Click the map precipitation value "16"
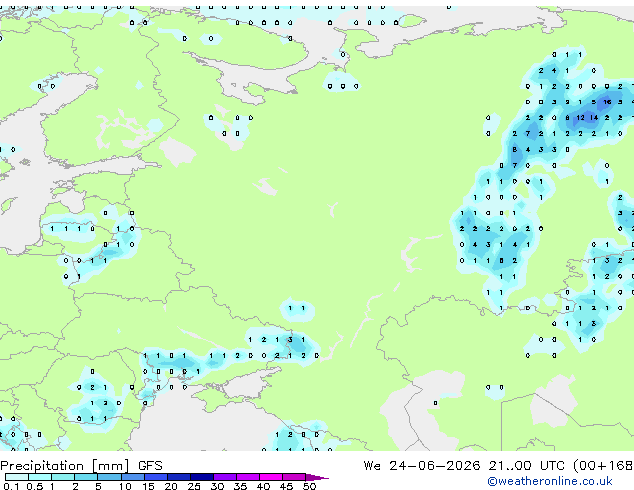Screen dimensions: 634x490 607,102
